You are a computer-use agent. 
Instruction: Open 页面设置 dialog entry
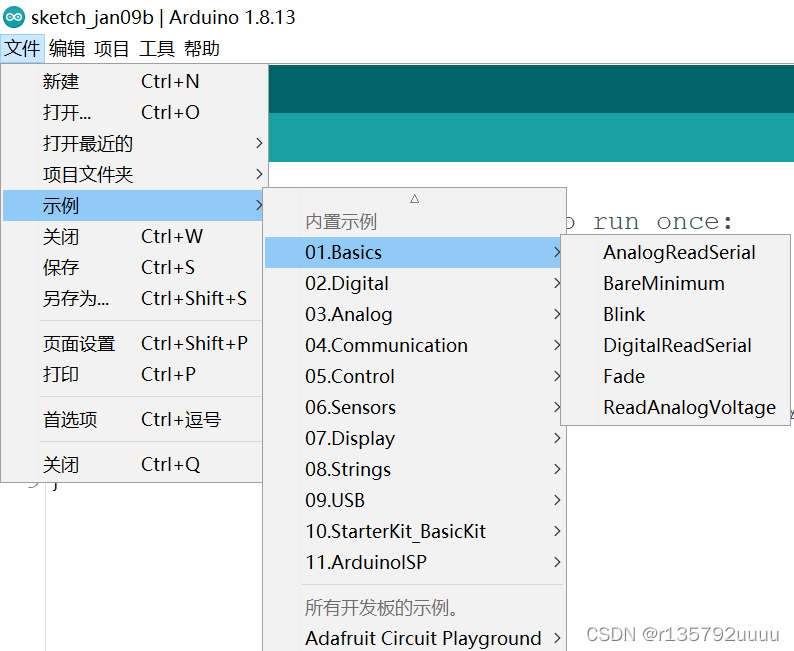(x=135, y=344)
